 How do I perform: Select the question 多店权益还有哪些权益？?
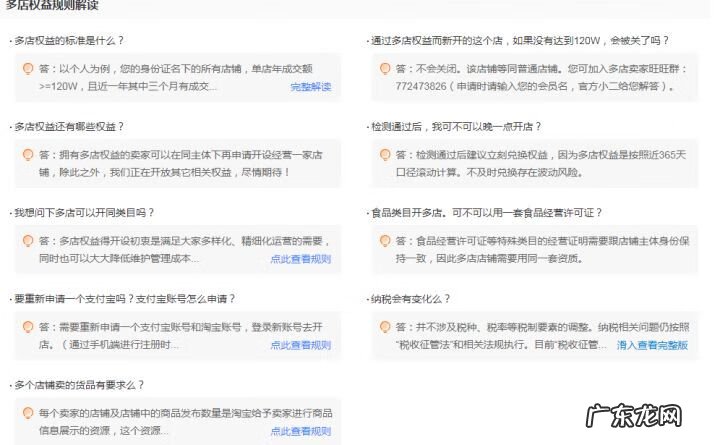69,127
